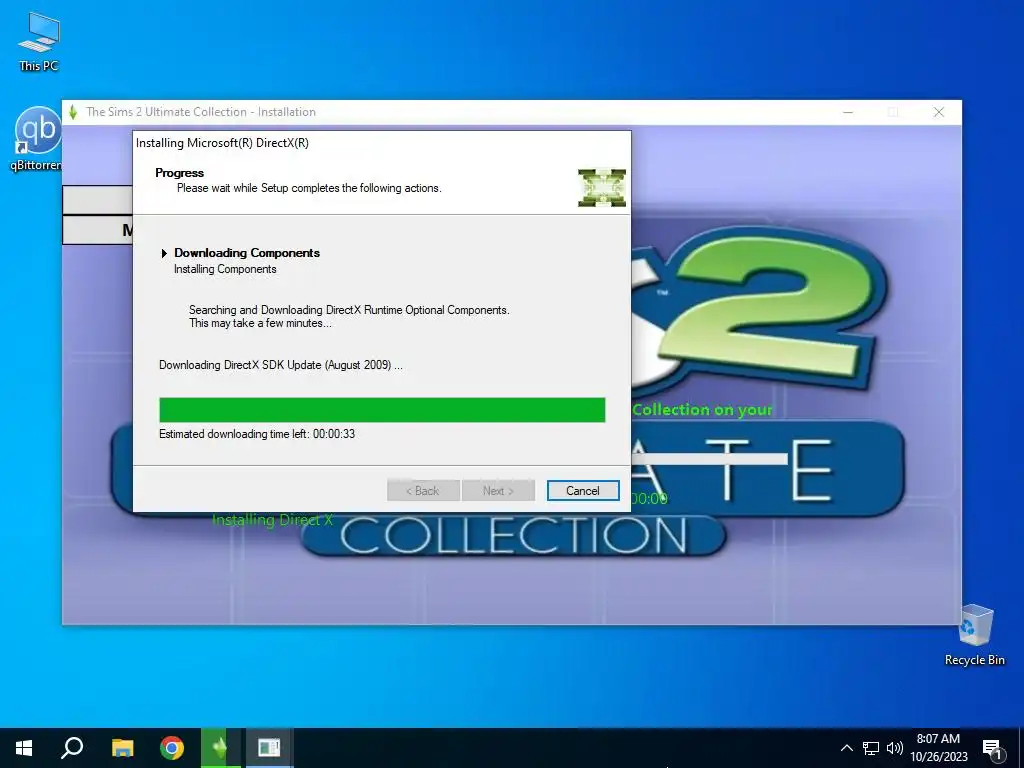Click the DirectX logo icon in dialog

pos(601,187)
